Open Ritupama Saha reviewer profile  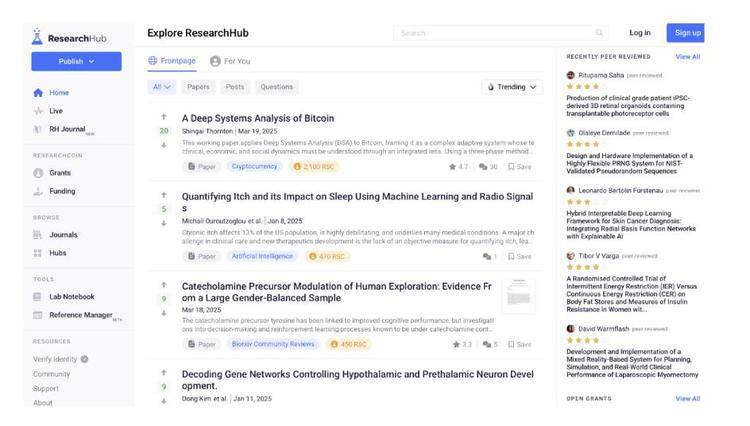click(601, 75)
